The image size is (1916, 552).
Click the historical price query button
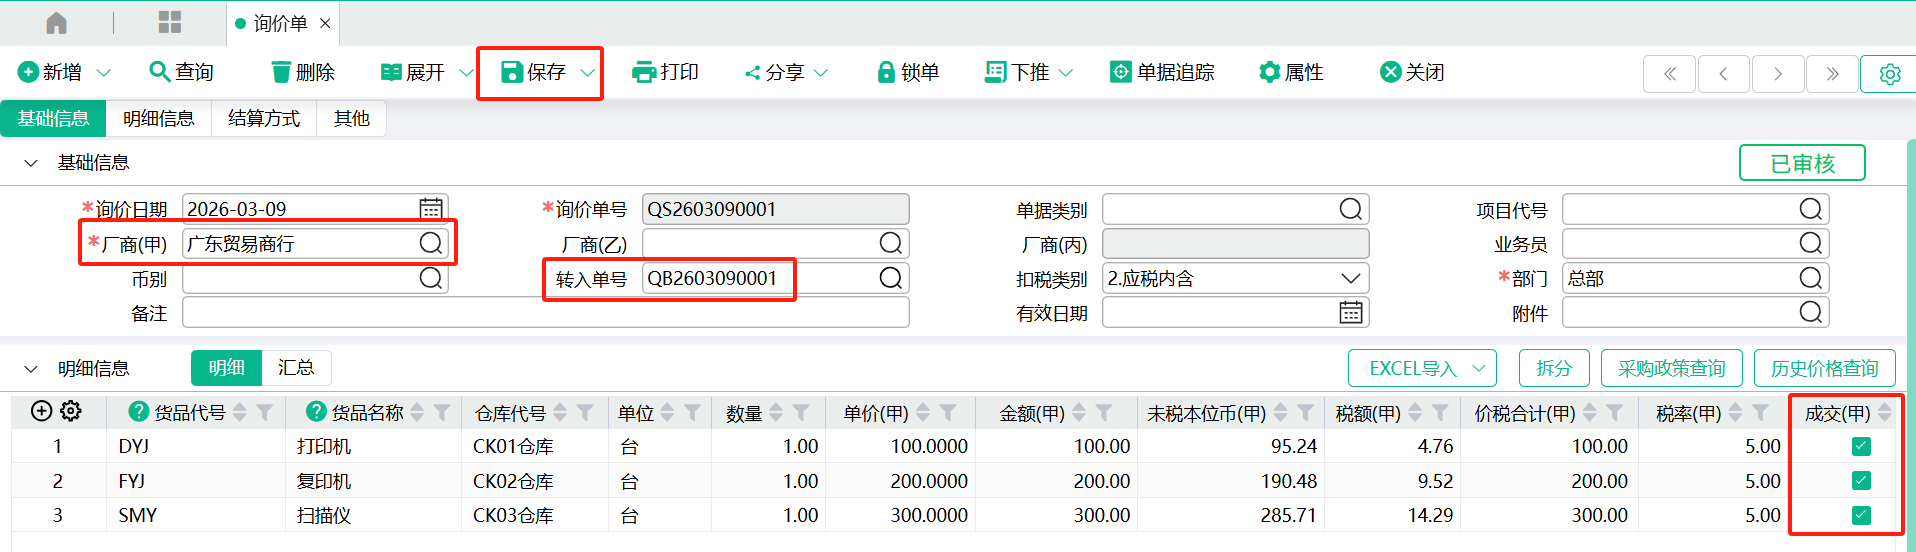point(1824,368)
